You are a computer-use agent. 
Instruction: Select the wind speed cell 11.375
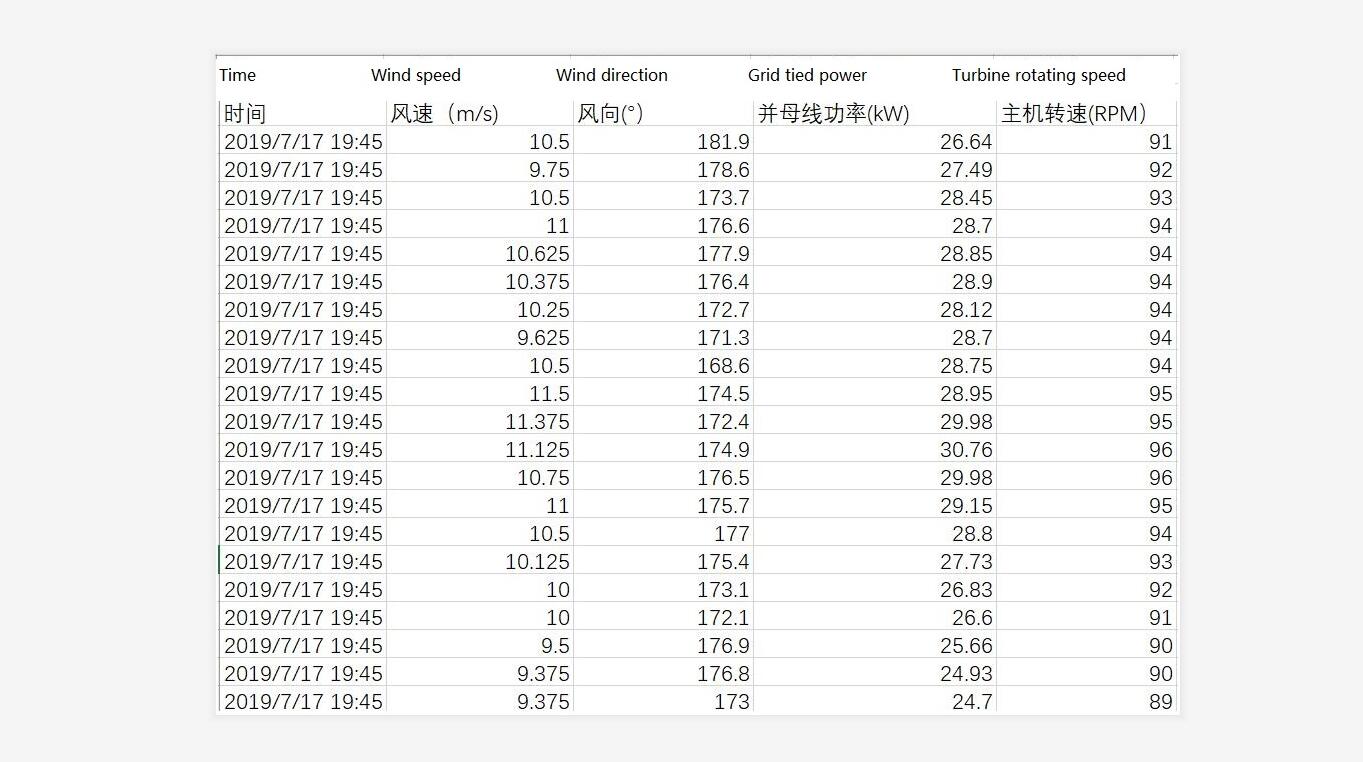pyautogui.click(x=479, y=422)
